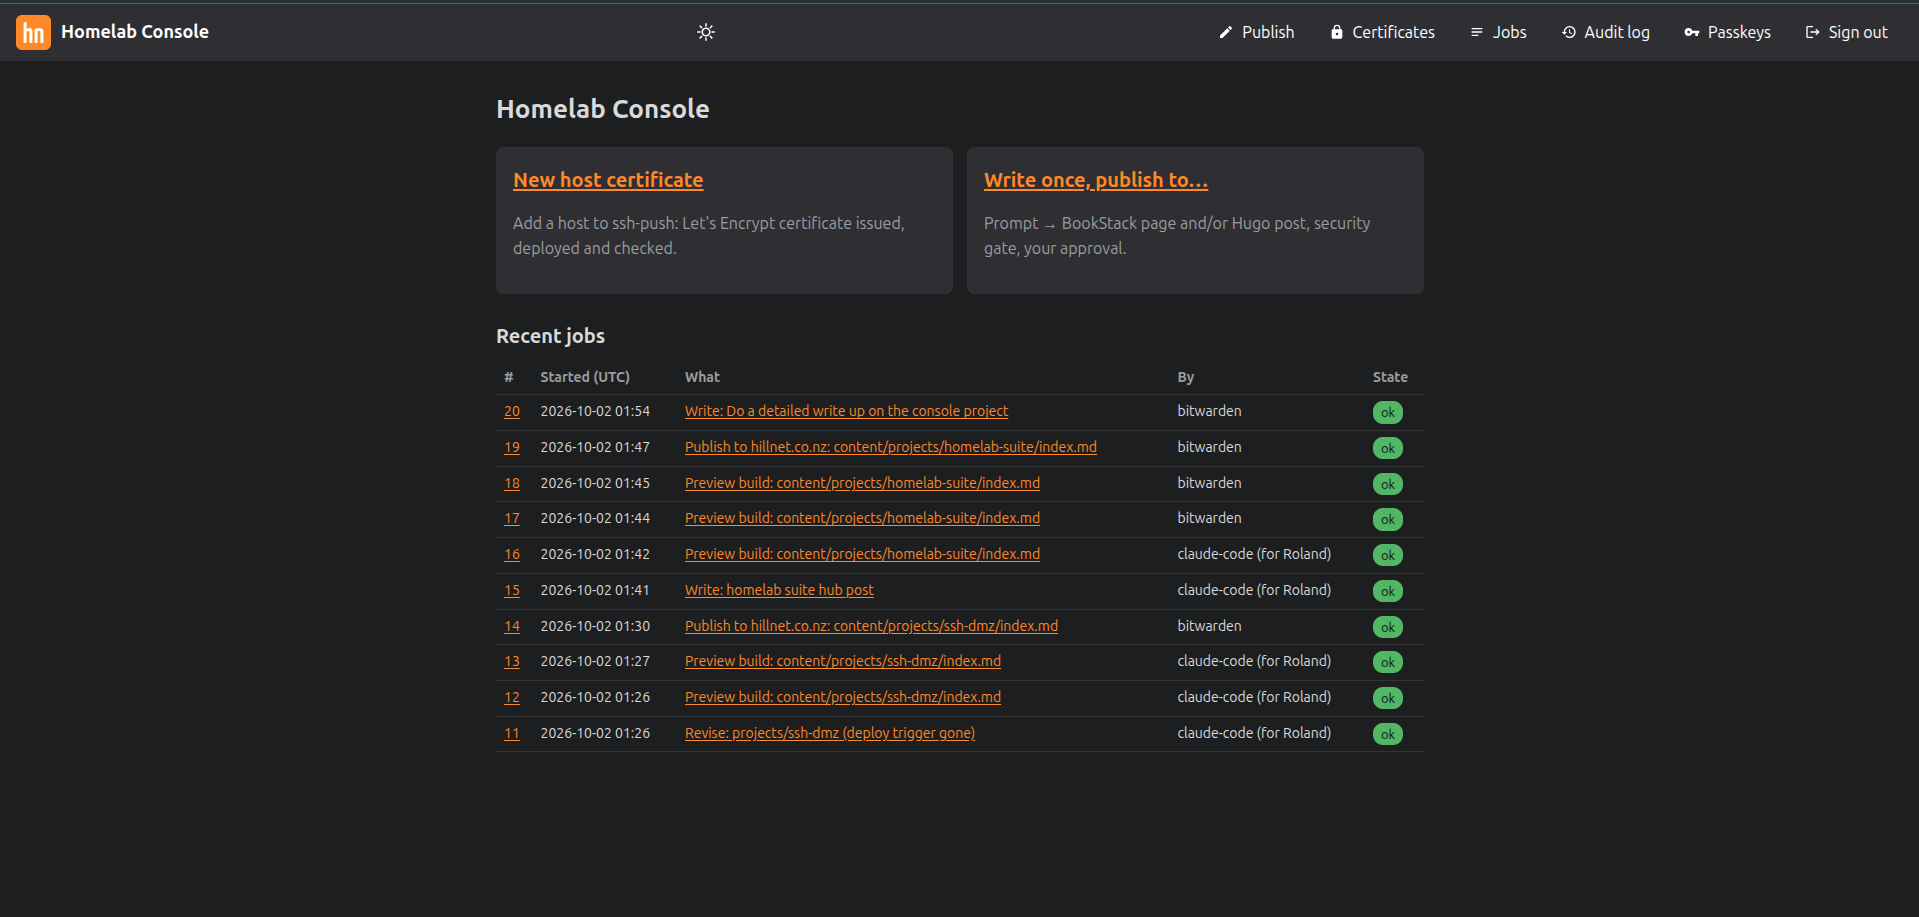Click the key icon beside Passkeys
1919x917 pixels.
(1692, 32)
